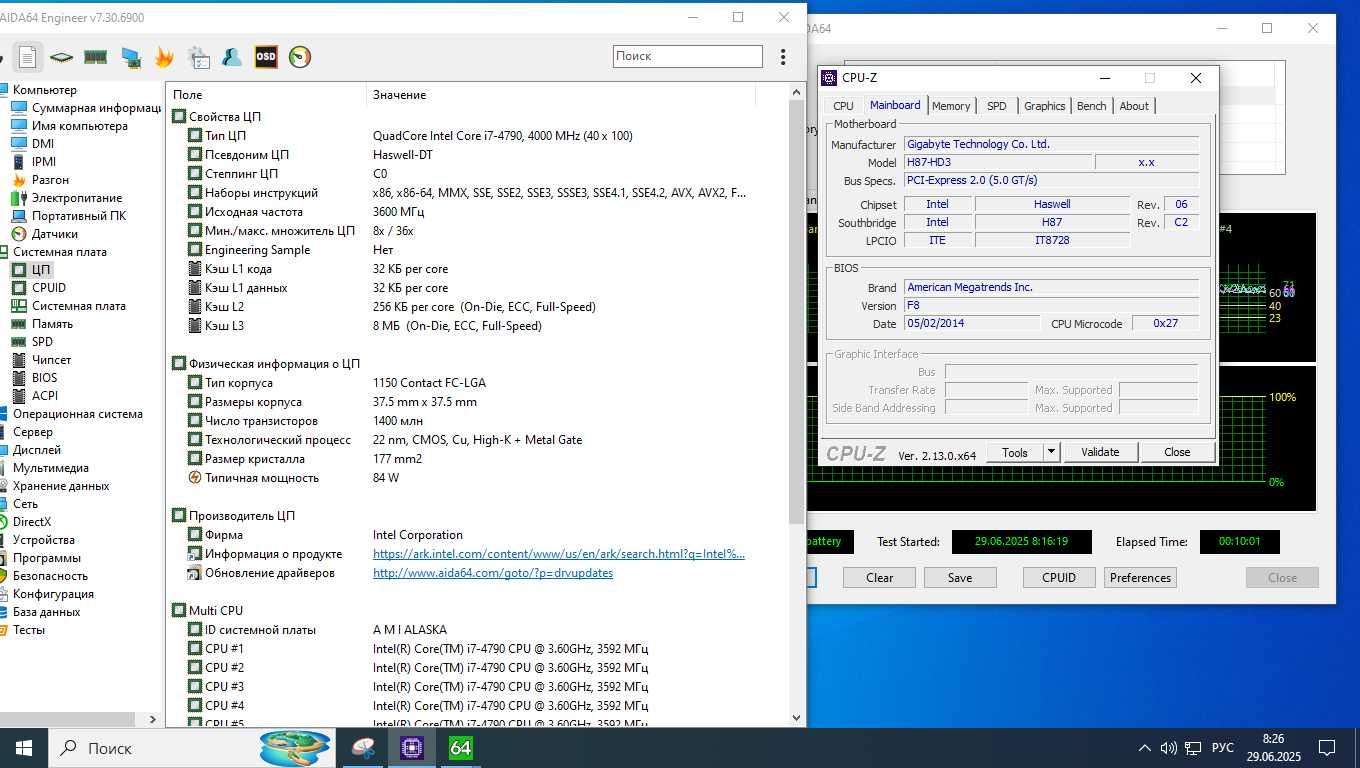This screenshot has width=1360, height=768.
Task: Select the CPUID tree item
Action: [x=49, y=288]
